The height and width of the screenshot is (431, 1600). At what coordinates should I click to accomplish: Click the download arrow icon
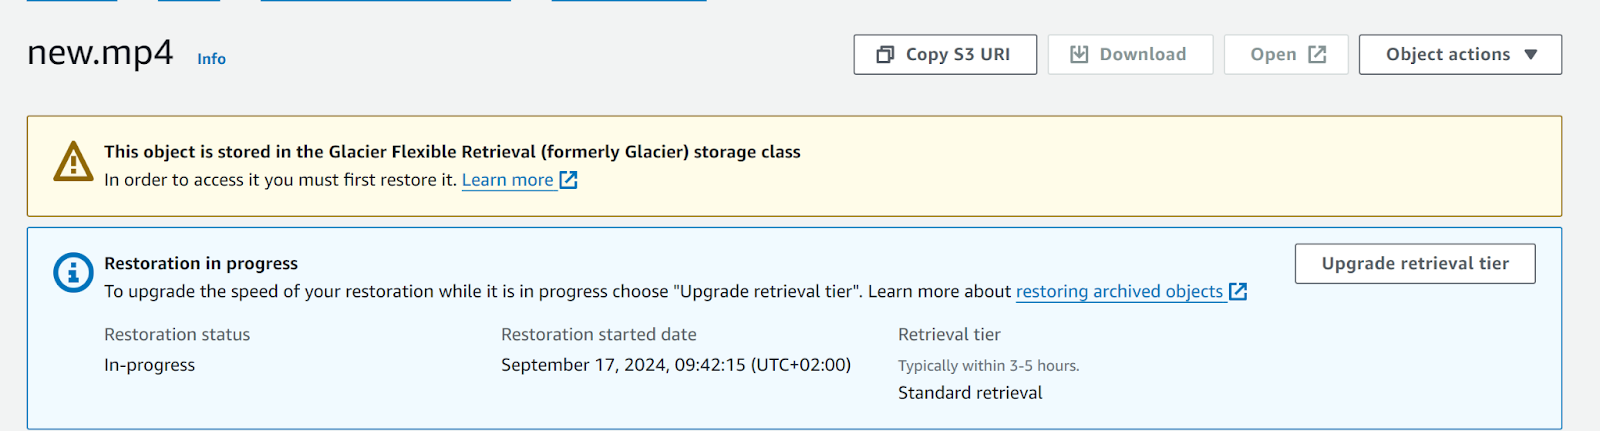[1079, 55]
